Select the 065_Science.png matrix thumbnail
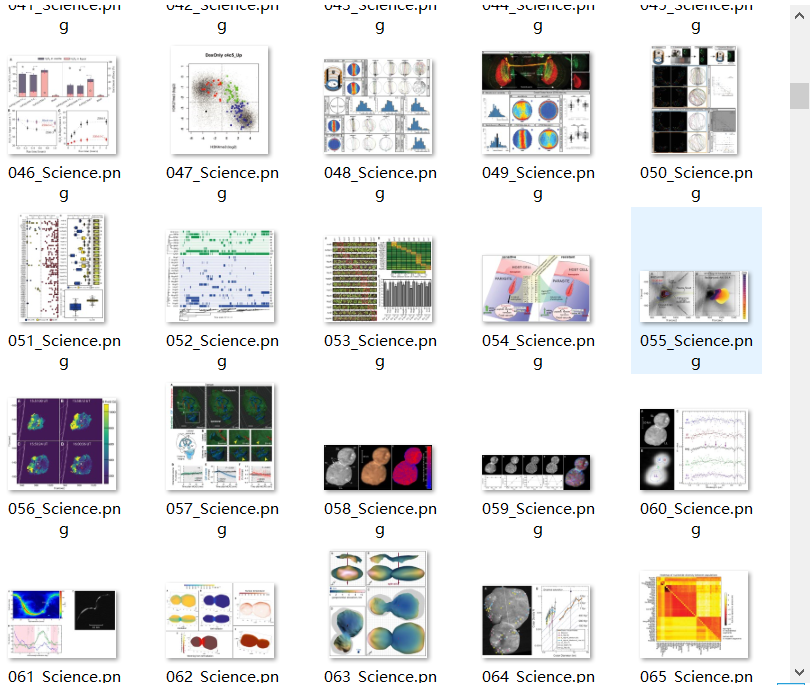The width and height of the screenshot is (811, 685). point(694,614)
